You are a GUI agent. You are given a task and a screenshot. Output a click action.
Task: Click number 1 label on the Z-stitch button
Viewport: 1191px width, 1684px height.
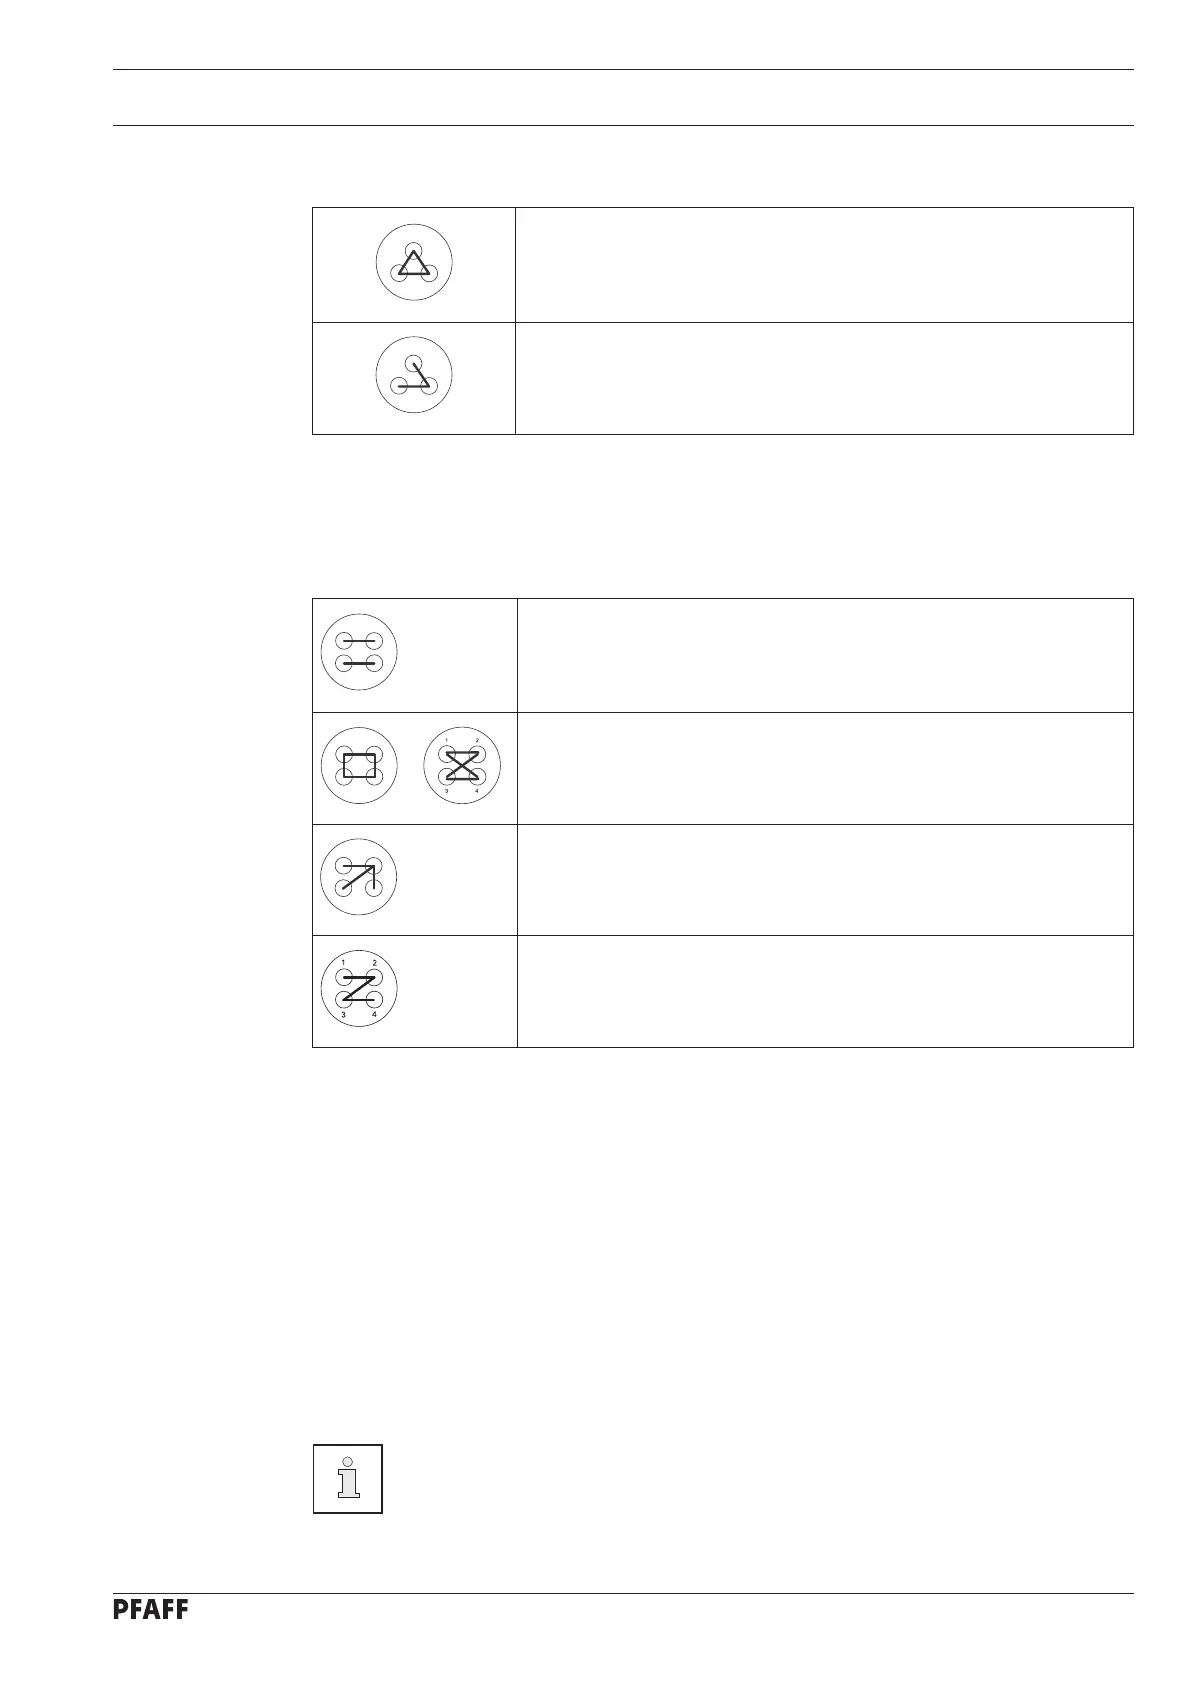(343, 963)
